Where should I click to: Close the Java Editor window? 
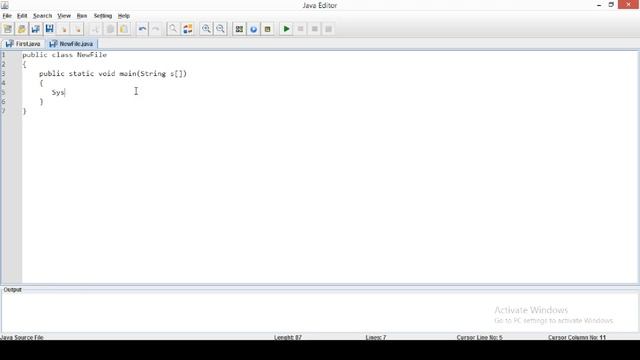click(x=629, y=4)
